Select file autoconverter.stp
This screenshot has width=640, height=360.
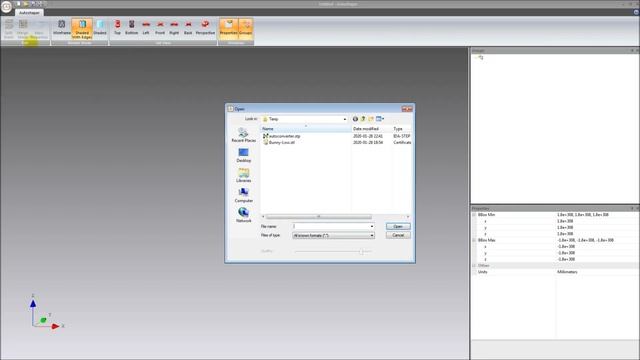[282, 136]
